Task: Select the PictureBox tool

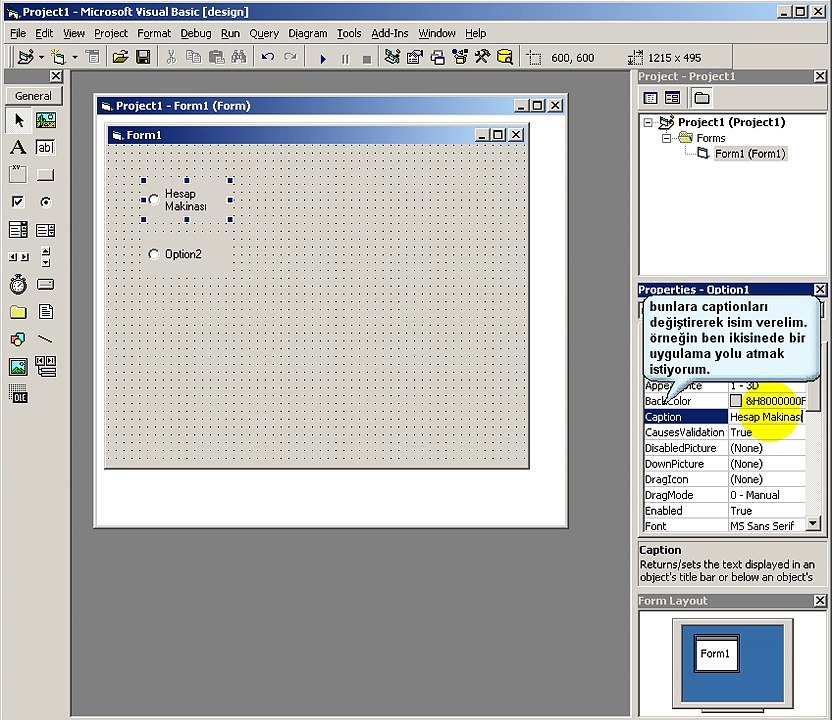Action: tap(46, 120)
